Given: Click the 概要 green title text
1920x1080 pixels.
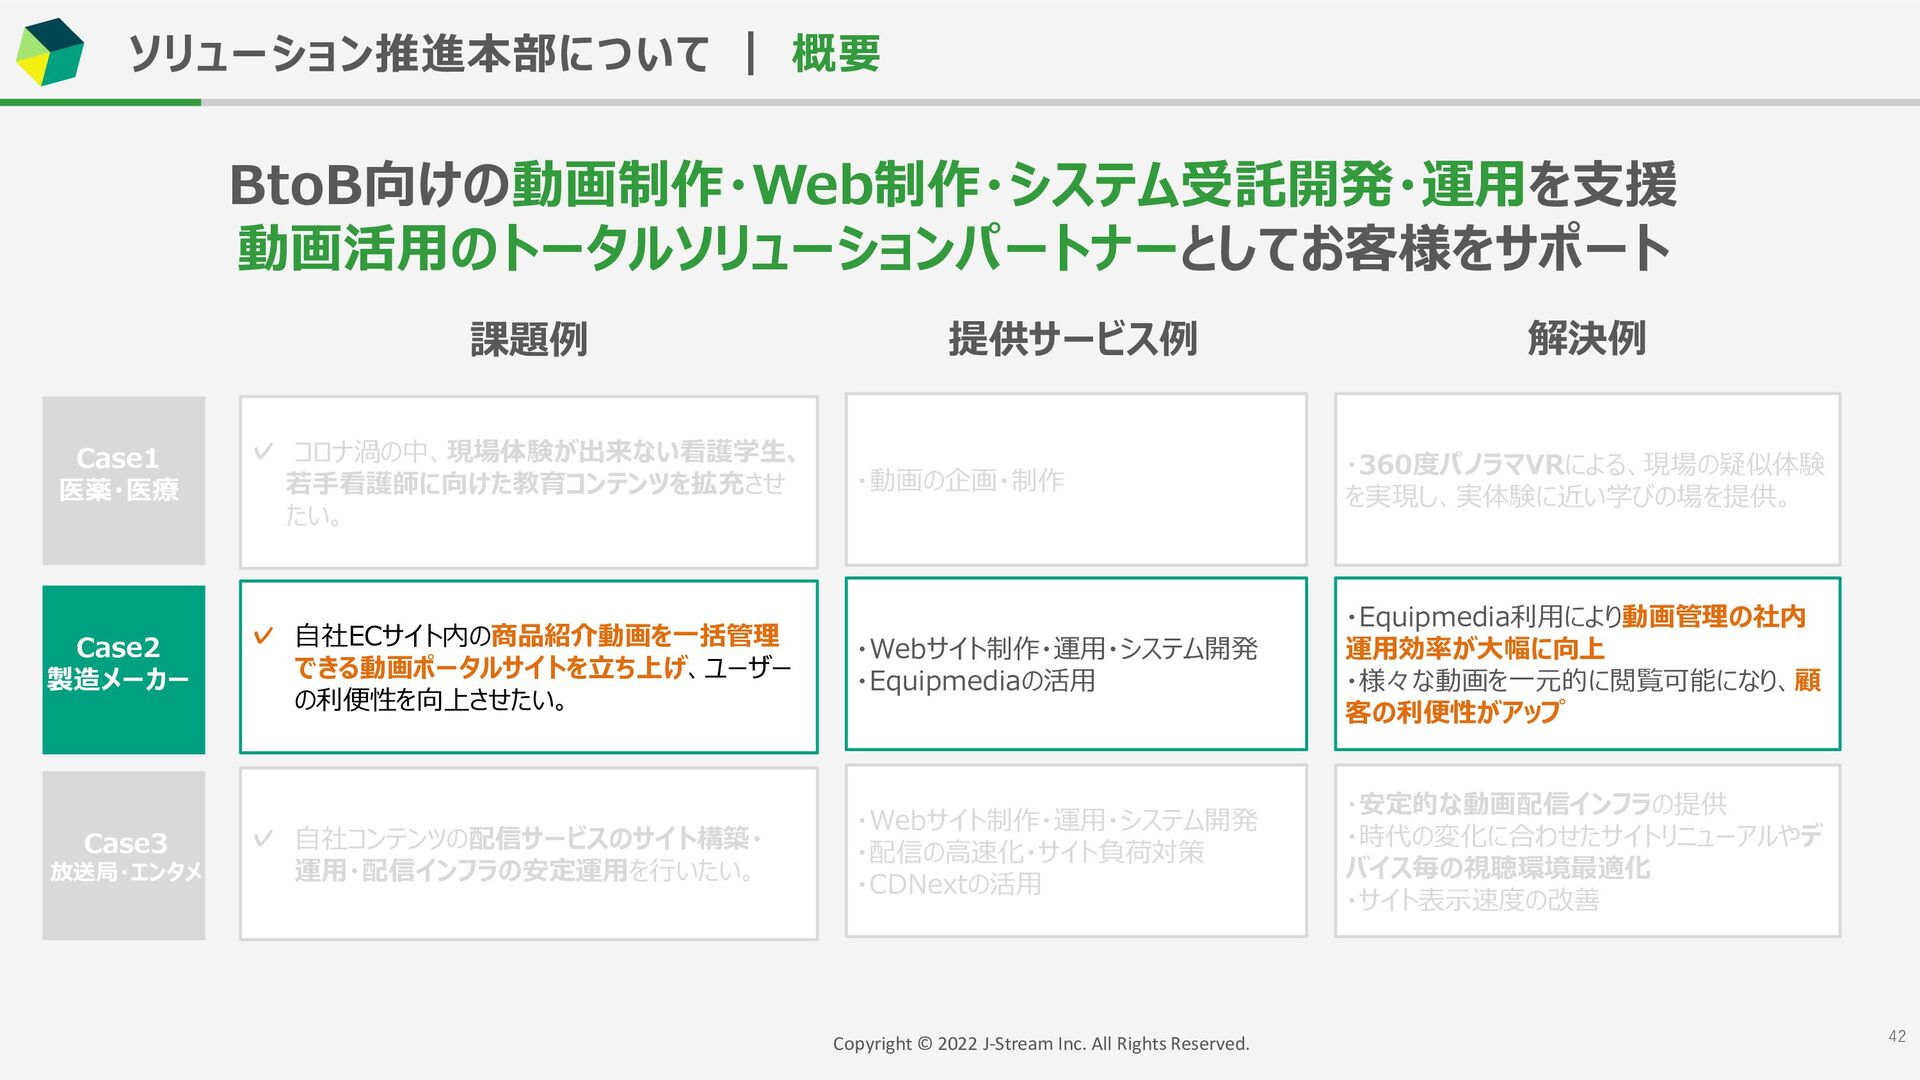Looking at the screenshot, I should click(x=835, y=54).
